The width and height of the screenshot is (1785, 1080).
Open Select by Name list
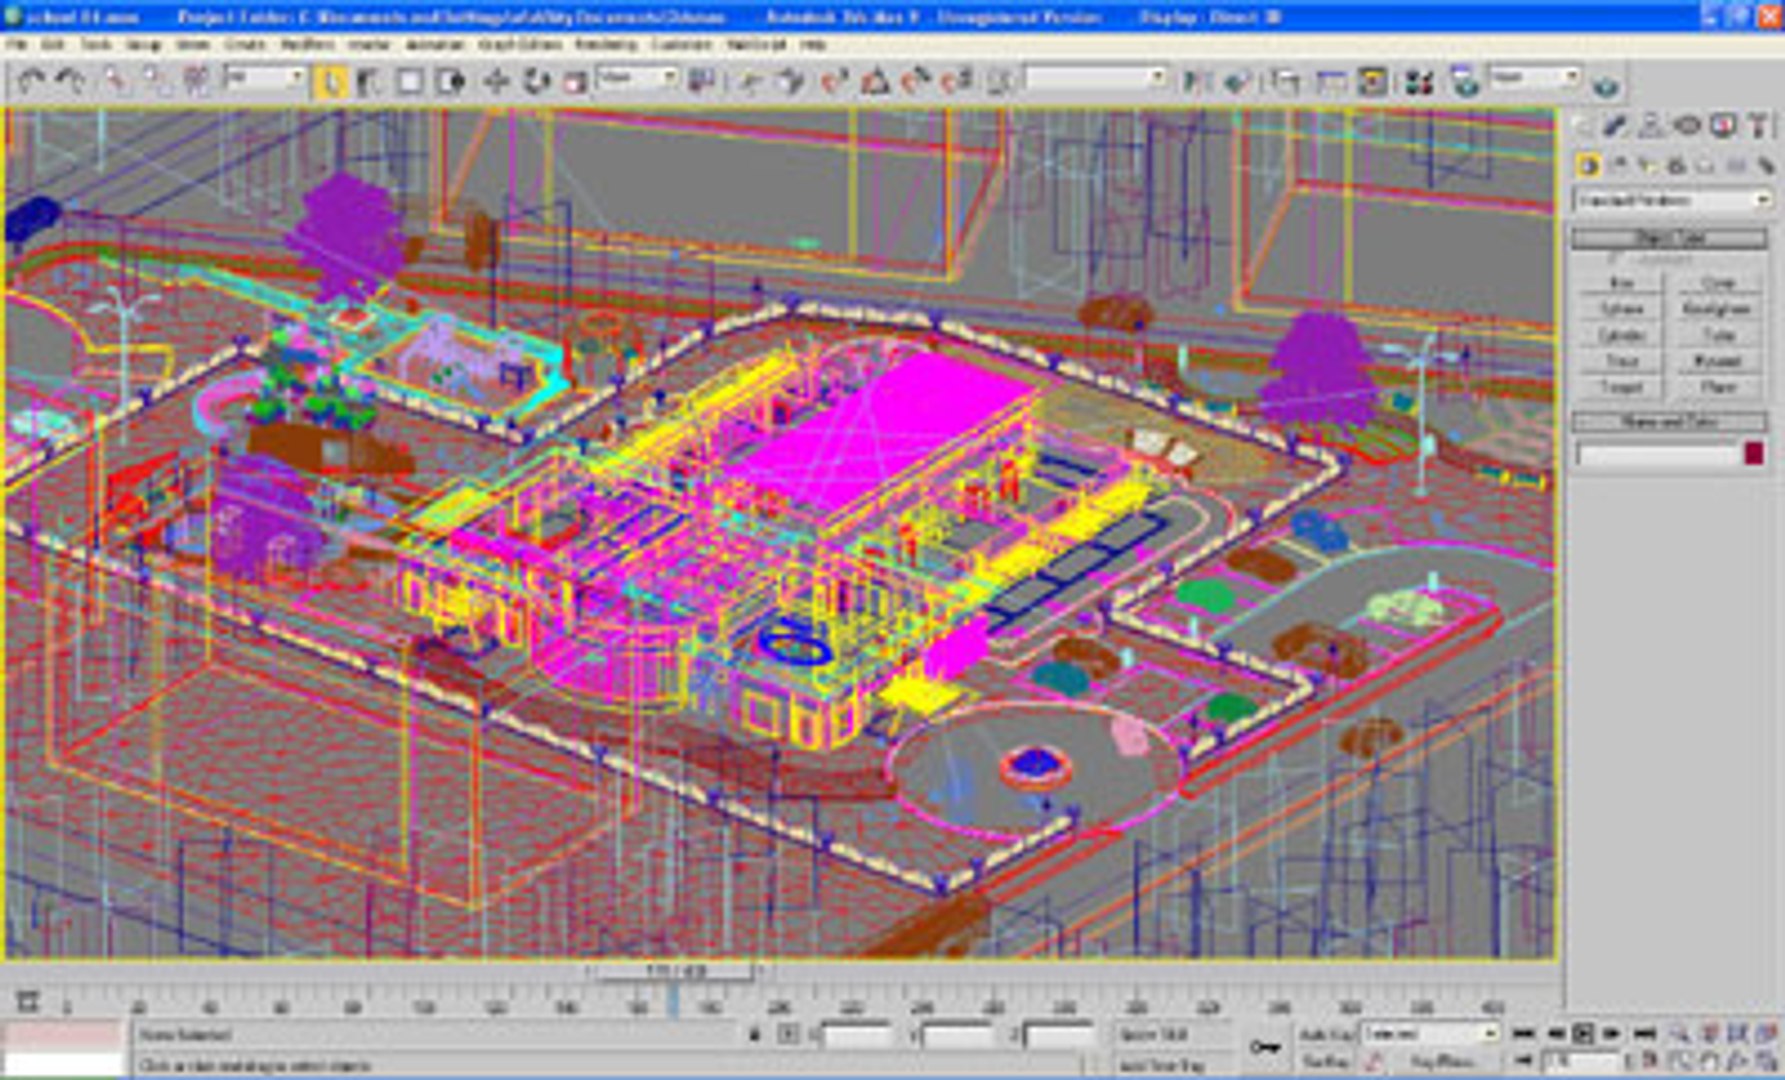click(x=369, y=81)
